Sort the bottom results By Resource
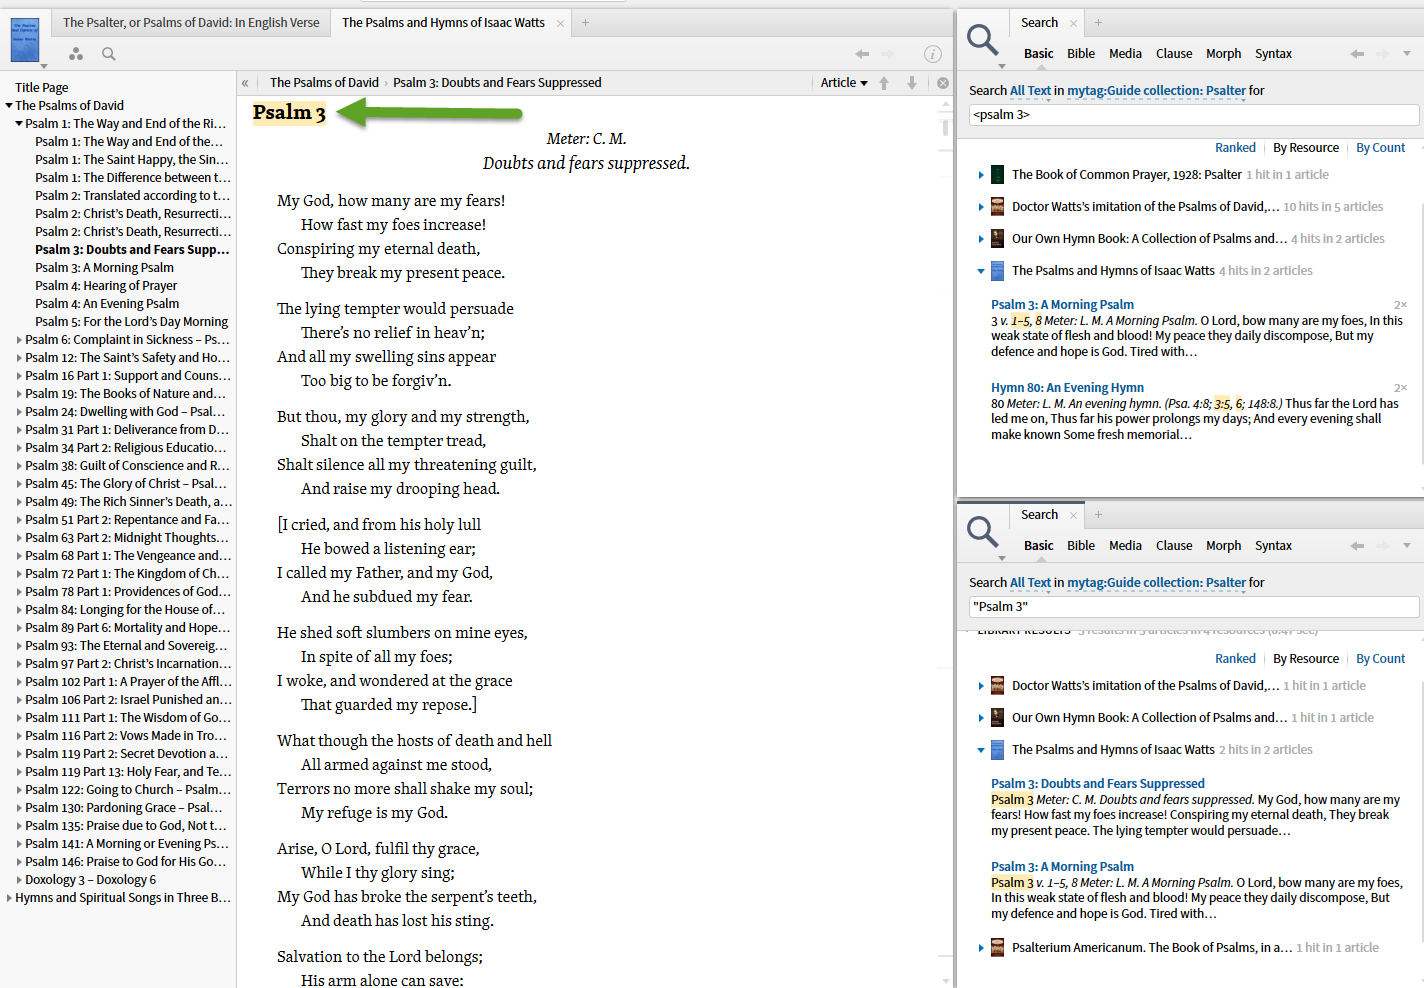The image size is (1424, 988). [1305, 659]
